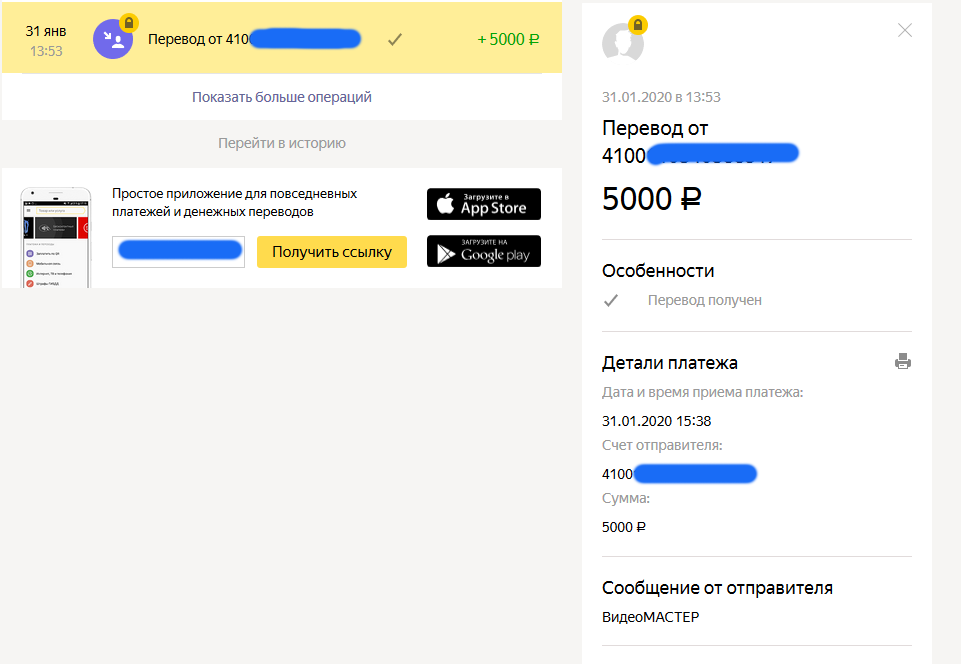Click the "Детали платежа" section heading
This screenshot has width=961, height=664.
pos(670,363)
